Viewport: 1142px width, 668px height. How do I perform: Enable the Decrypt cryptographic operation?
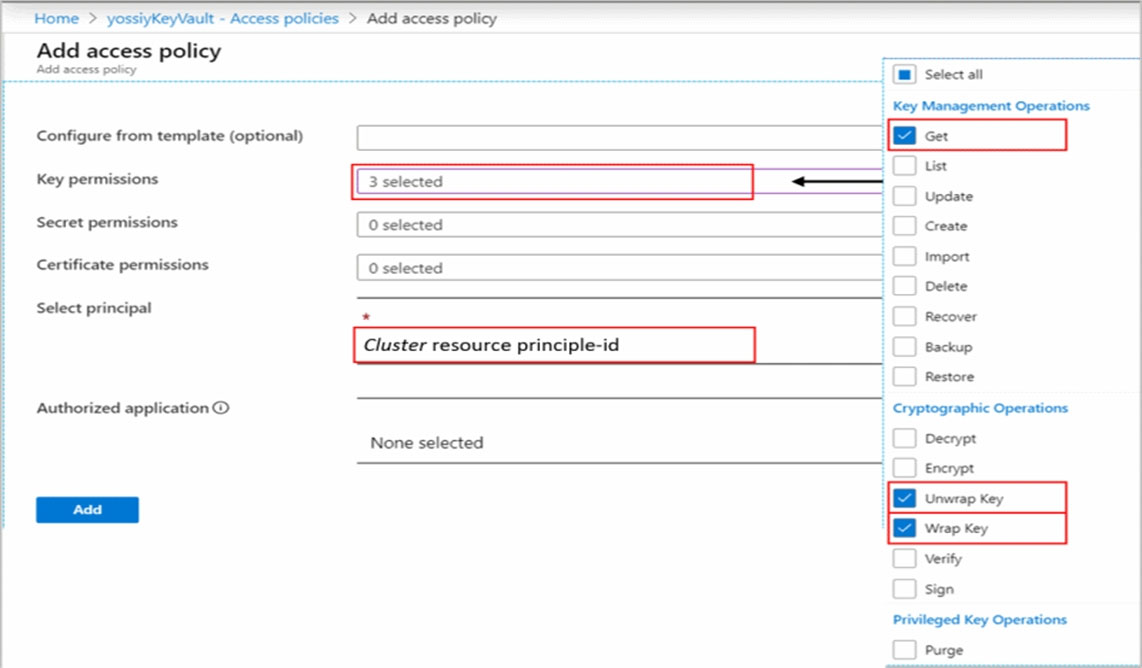coord(905,438)
